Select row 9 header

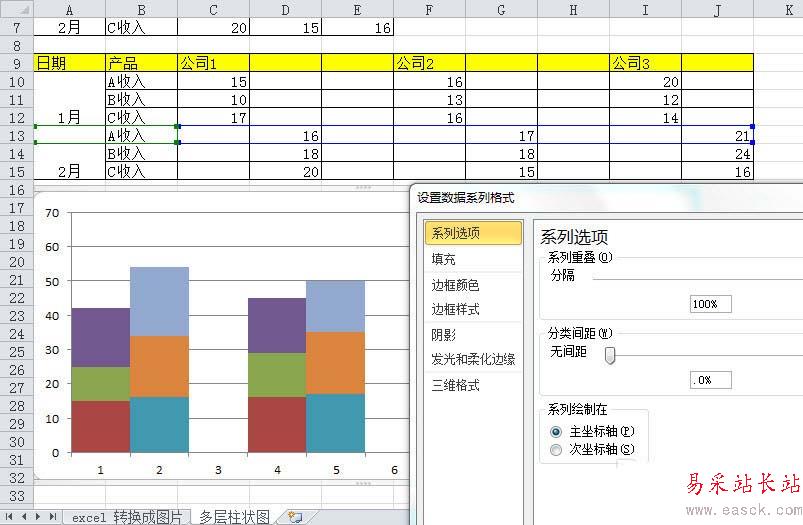click(16, 63)
